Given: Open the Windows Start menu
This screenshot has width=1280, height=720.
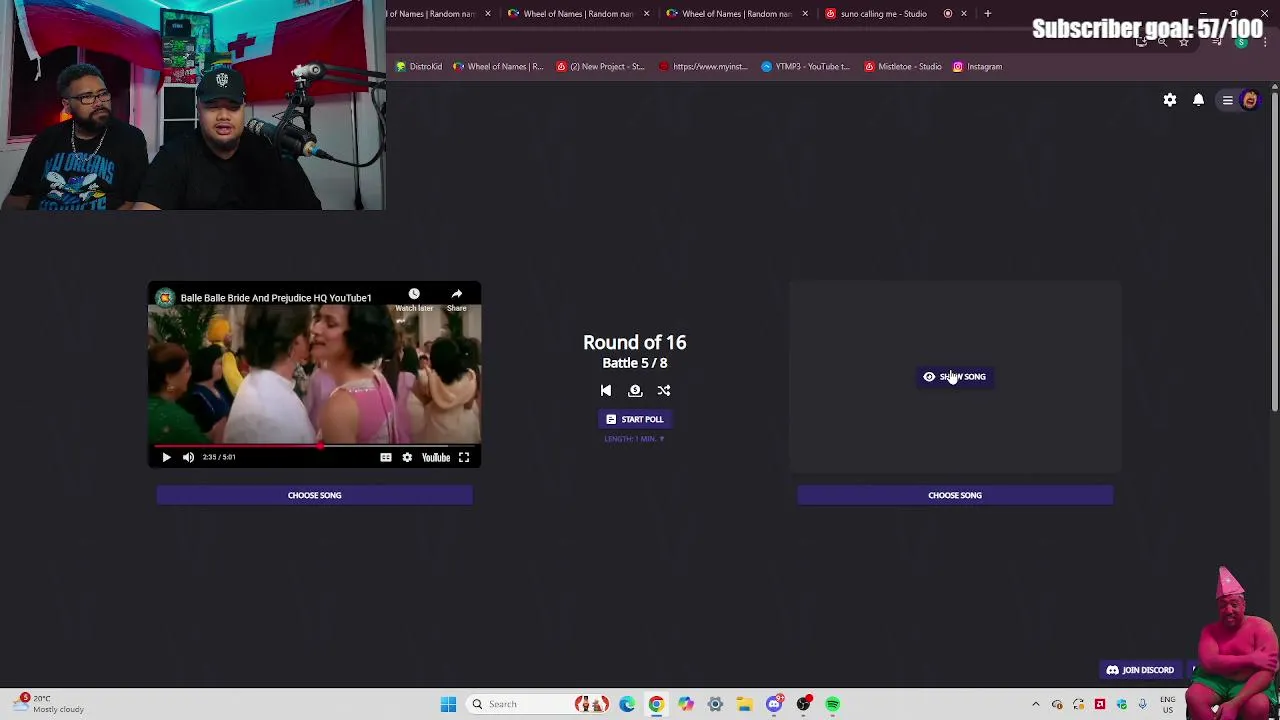Looking at the screenshot, I should click(x=448, y=704).
